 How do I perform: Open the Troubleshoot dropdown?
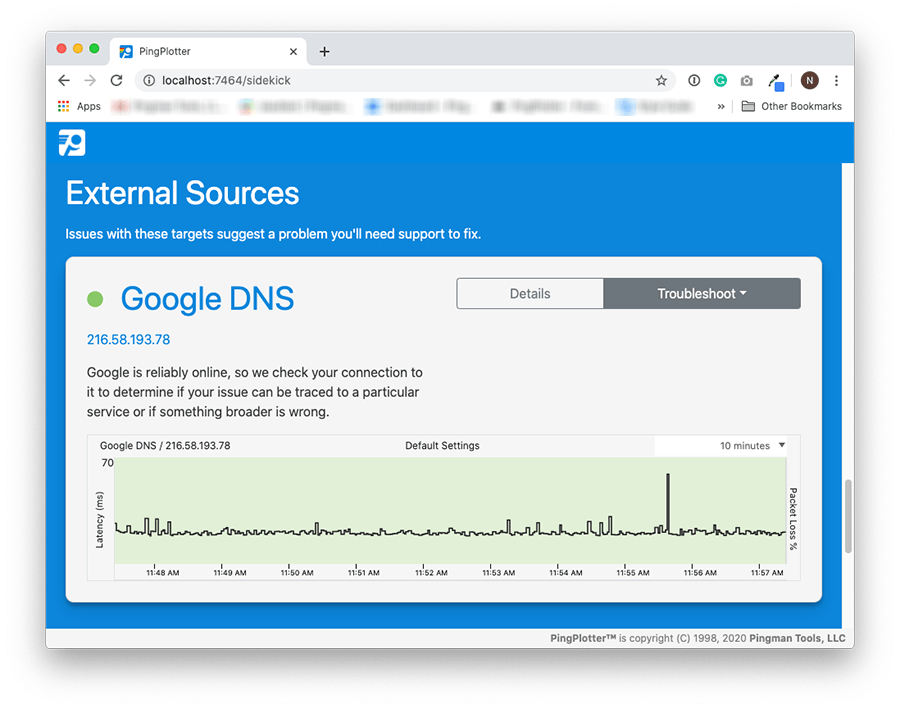[701, 293]
